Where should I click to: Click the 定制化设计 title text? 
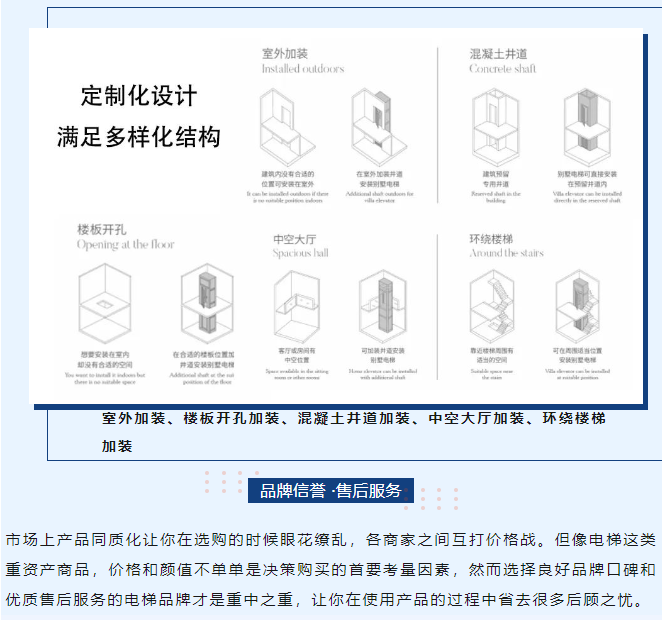139,96
